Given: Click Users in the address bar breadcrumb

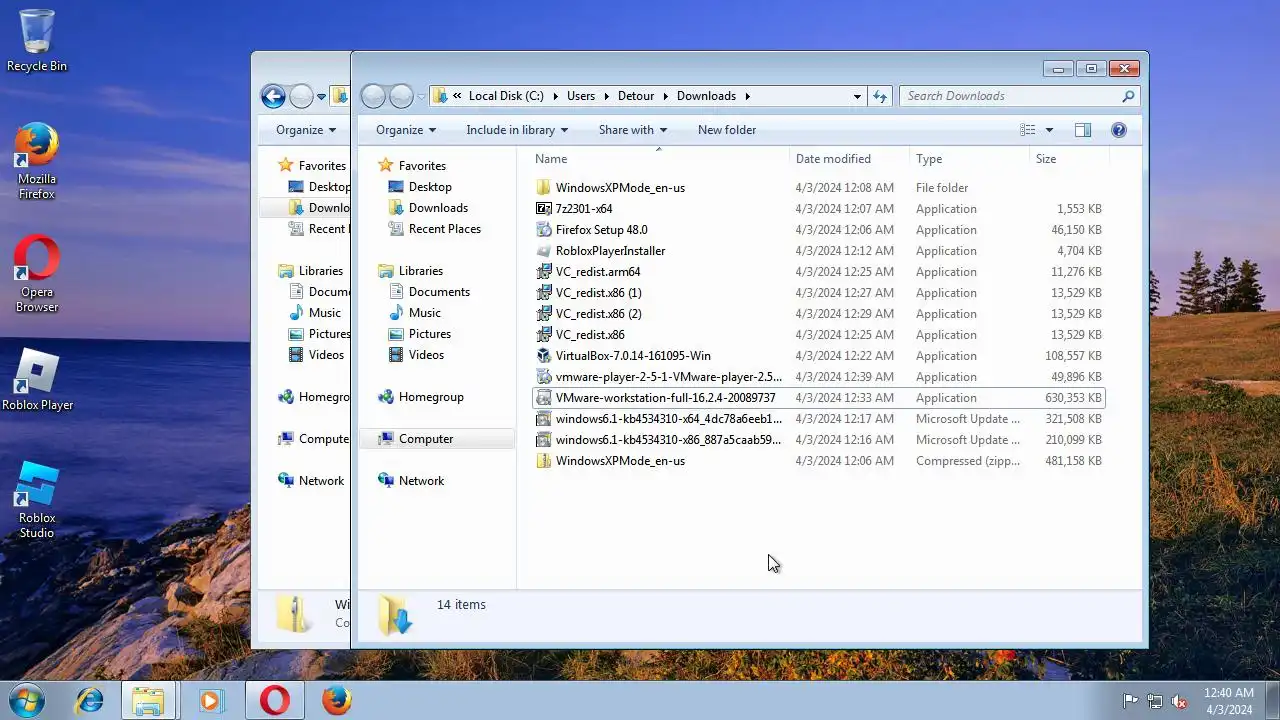Looking at the screenshot, I should pyautogui.click(x=581, y=96).
